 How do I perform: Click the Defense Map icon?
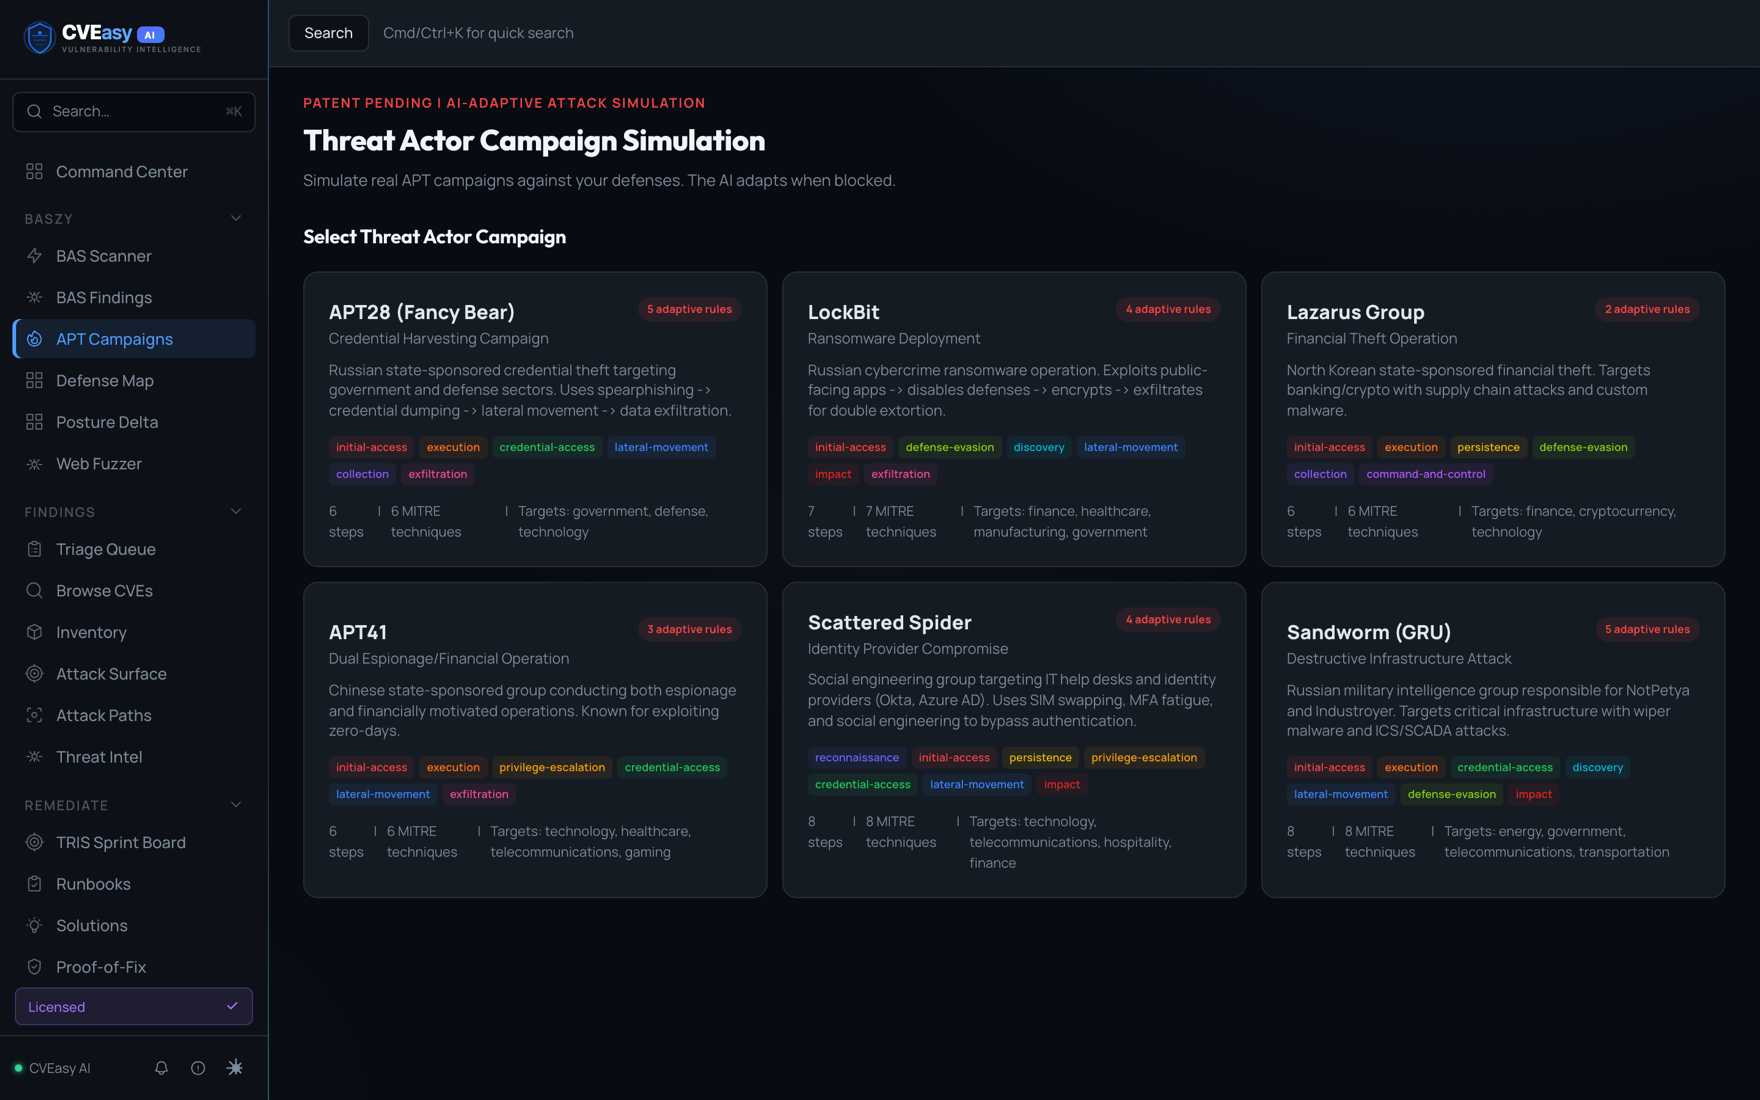[x=34, y=381]
